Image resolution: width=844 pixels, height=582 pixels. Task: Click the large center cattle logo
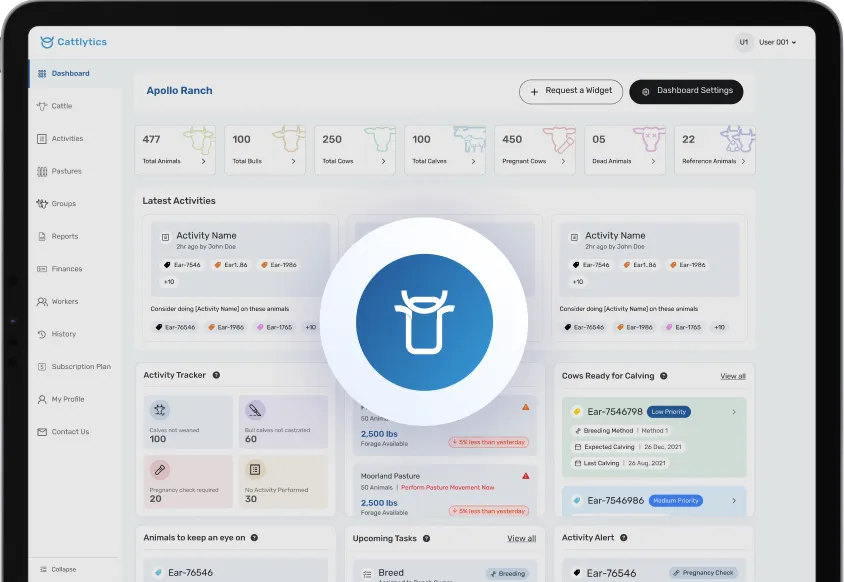tap(424, 322)
